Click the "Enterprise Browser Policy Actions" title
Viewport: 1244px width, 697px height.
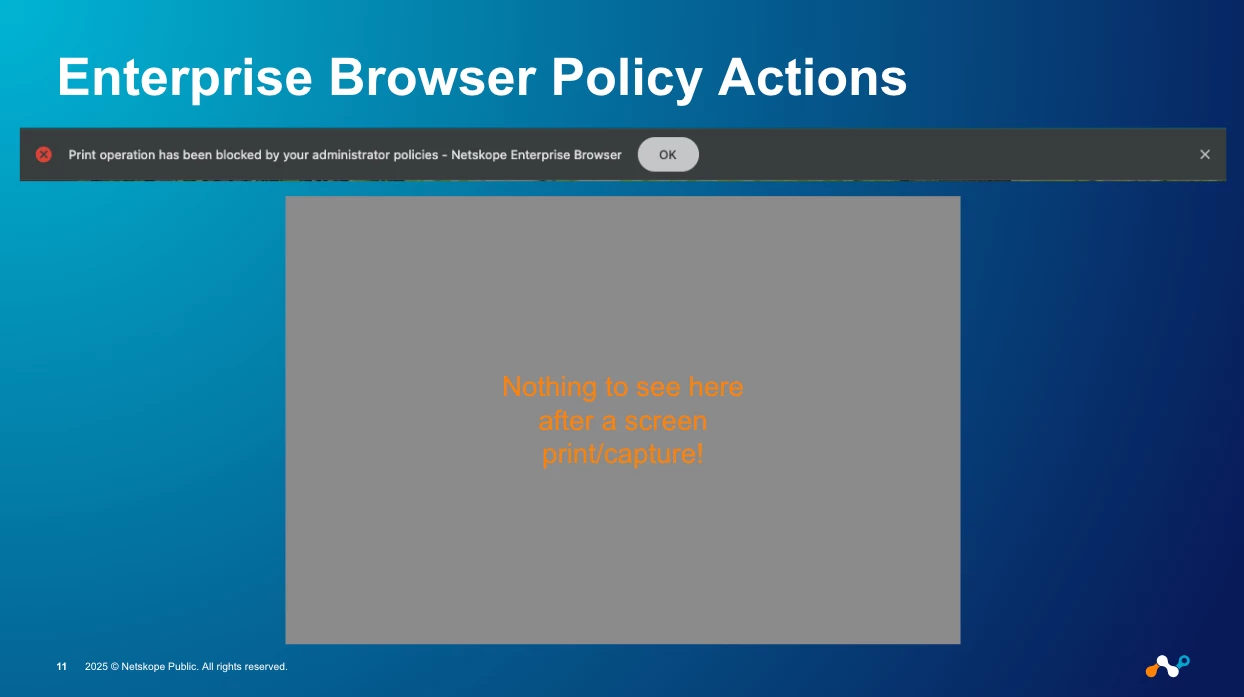point(482,77)
